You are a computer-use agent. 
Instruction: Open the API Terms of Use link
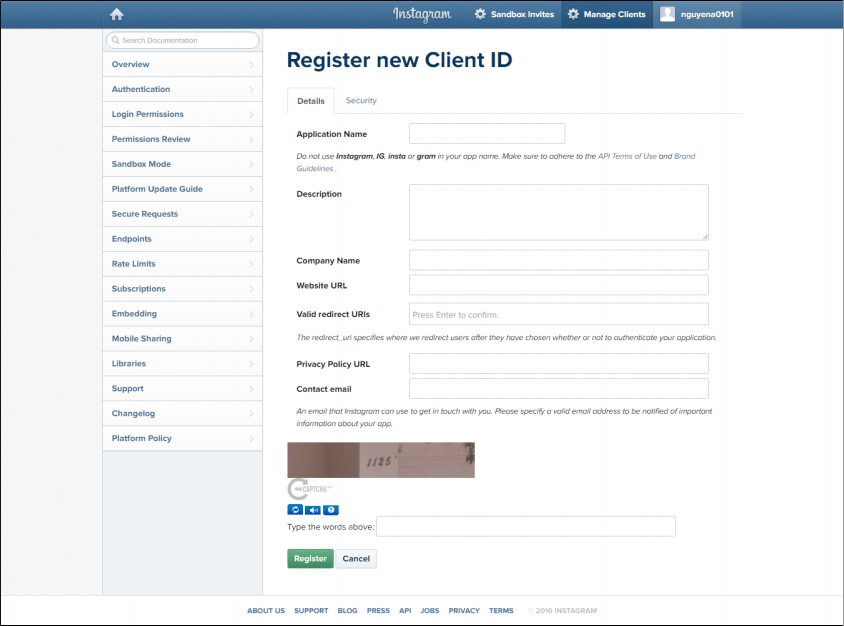(x=627, y=156)
